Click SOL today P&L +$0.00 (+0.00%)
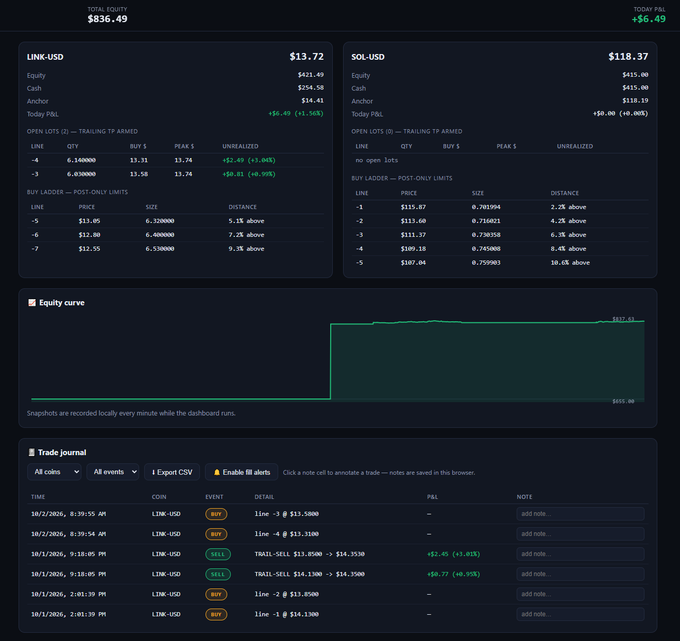The height and width of the screenshot is (641, 680). pos(621,114)
